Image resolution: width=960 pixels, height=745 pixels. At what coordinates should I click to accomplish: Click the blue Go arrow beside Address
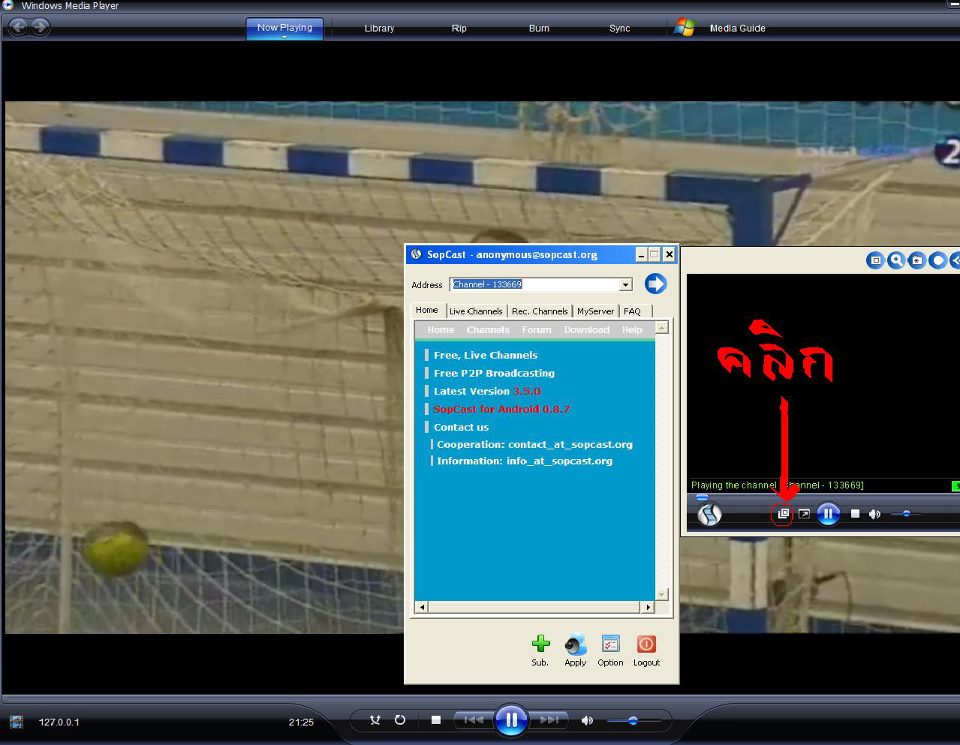655,283
